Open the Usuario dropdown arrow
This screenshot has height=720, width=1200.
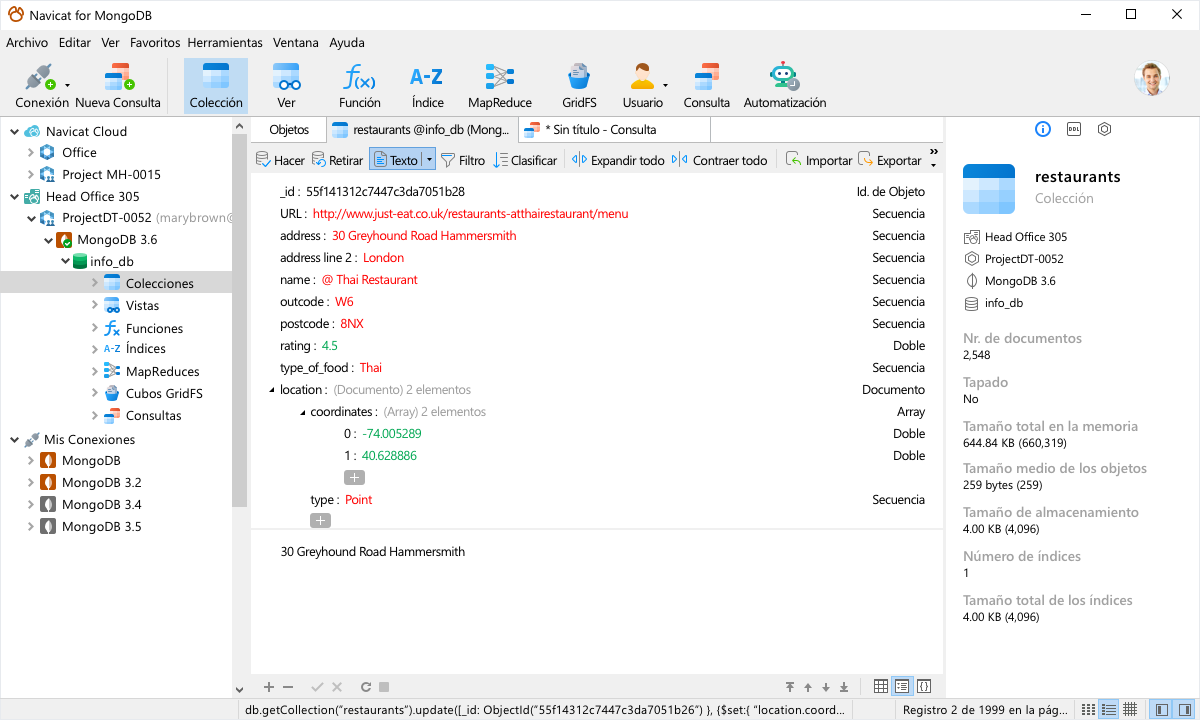point(666,86)
